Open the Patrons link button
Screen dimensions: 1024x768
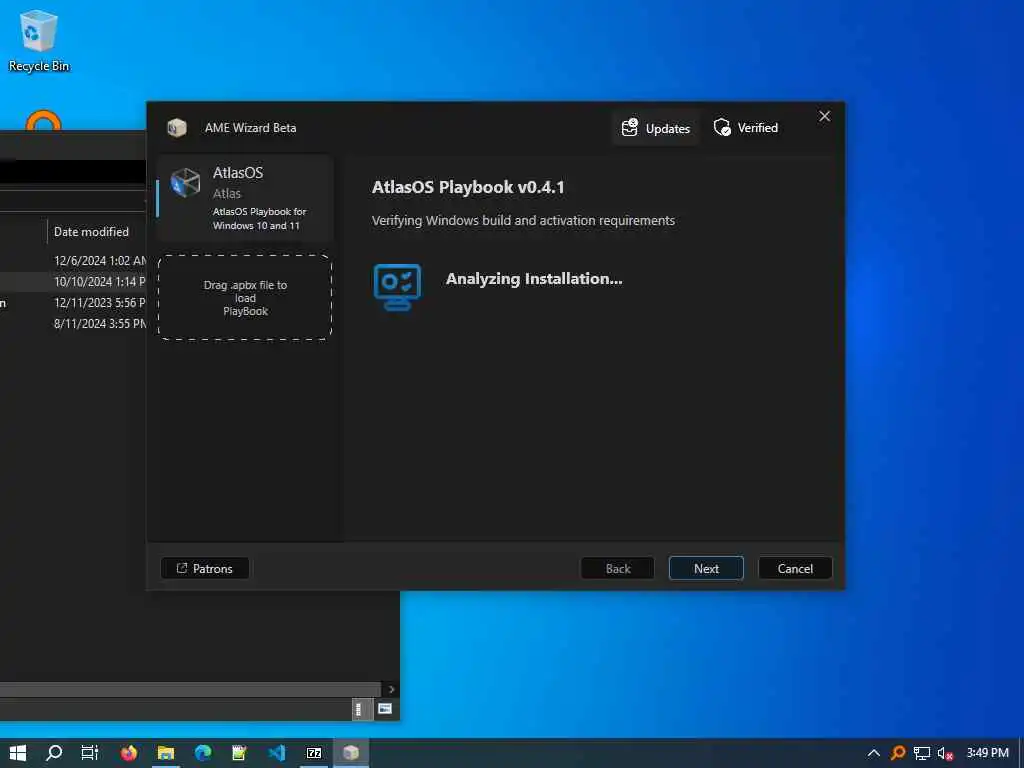[205, 568]
